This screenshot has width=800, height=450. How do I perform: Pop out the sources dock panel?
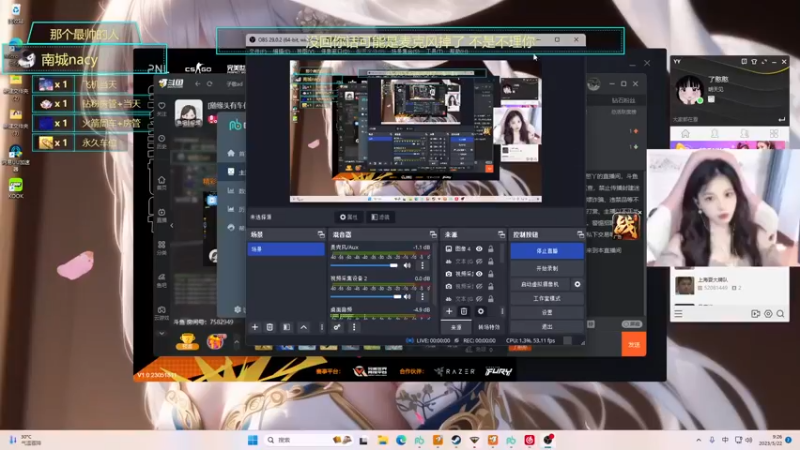502,234
